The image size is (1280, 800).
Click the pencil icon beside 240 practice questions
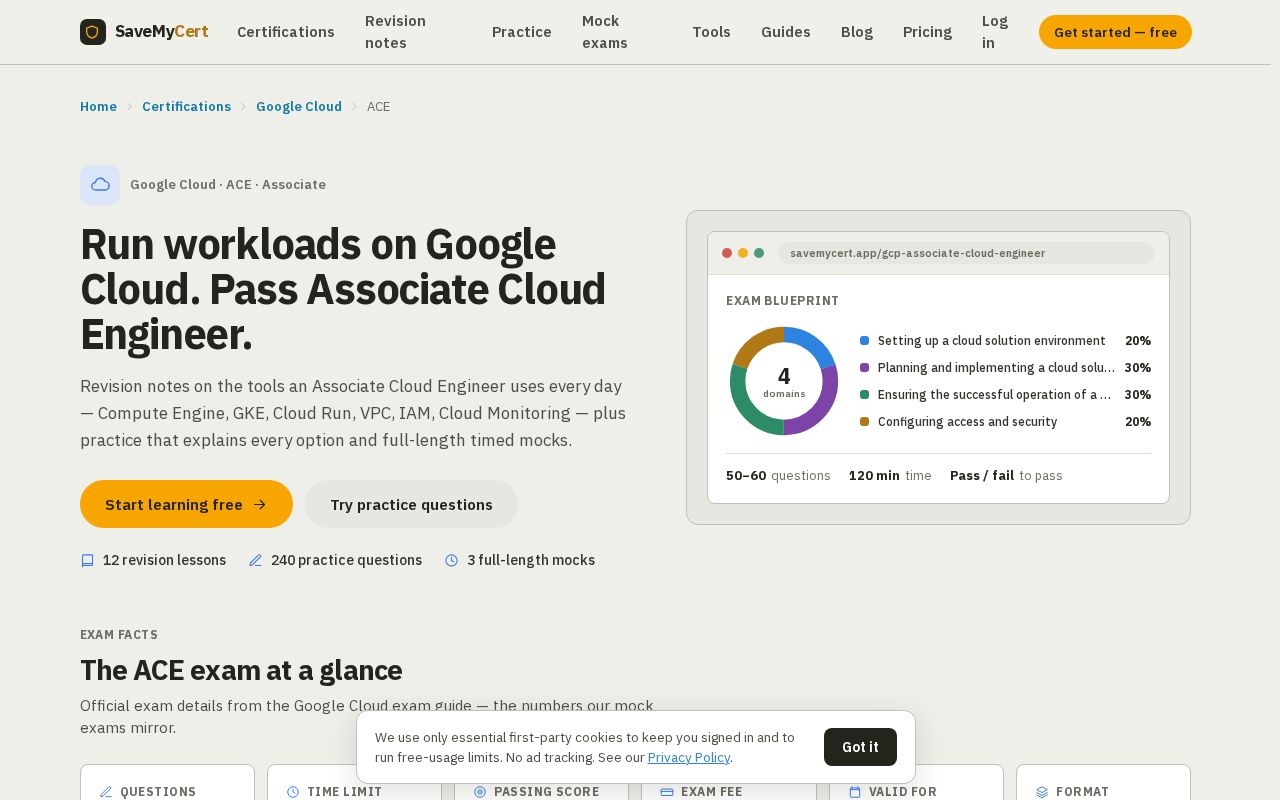(x=255, y=561)
